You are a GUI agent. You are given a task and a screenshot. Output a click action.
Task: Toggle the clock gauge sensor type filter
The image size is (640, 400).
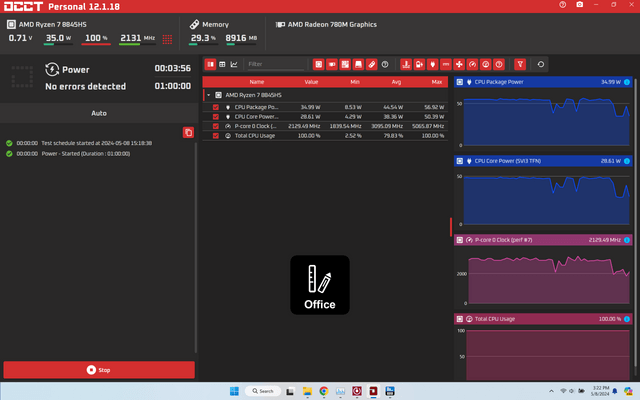pyautogui.click(x=472, y=64)
